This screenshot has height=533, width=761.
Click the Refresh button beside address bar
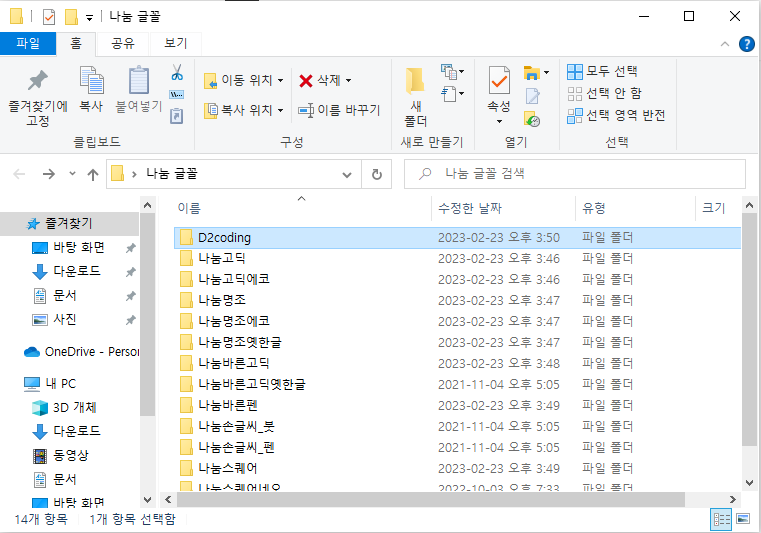click(377, 174)
